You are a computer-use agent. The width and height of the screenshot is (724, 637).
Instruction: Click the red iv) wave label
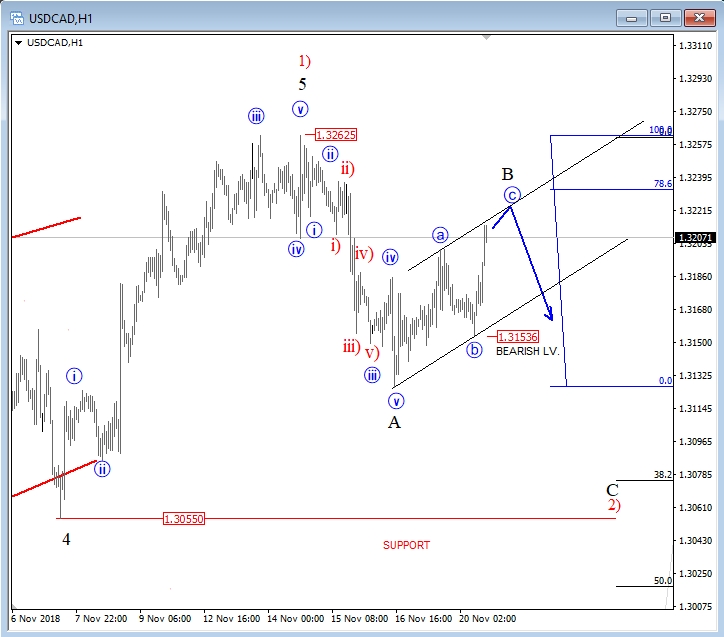pos(364,253)
